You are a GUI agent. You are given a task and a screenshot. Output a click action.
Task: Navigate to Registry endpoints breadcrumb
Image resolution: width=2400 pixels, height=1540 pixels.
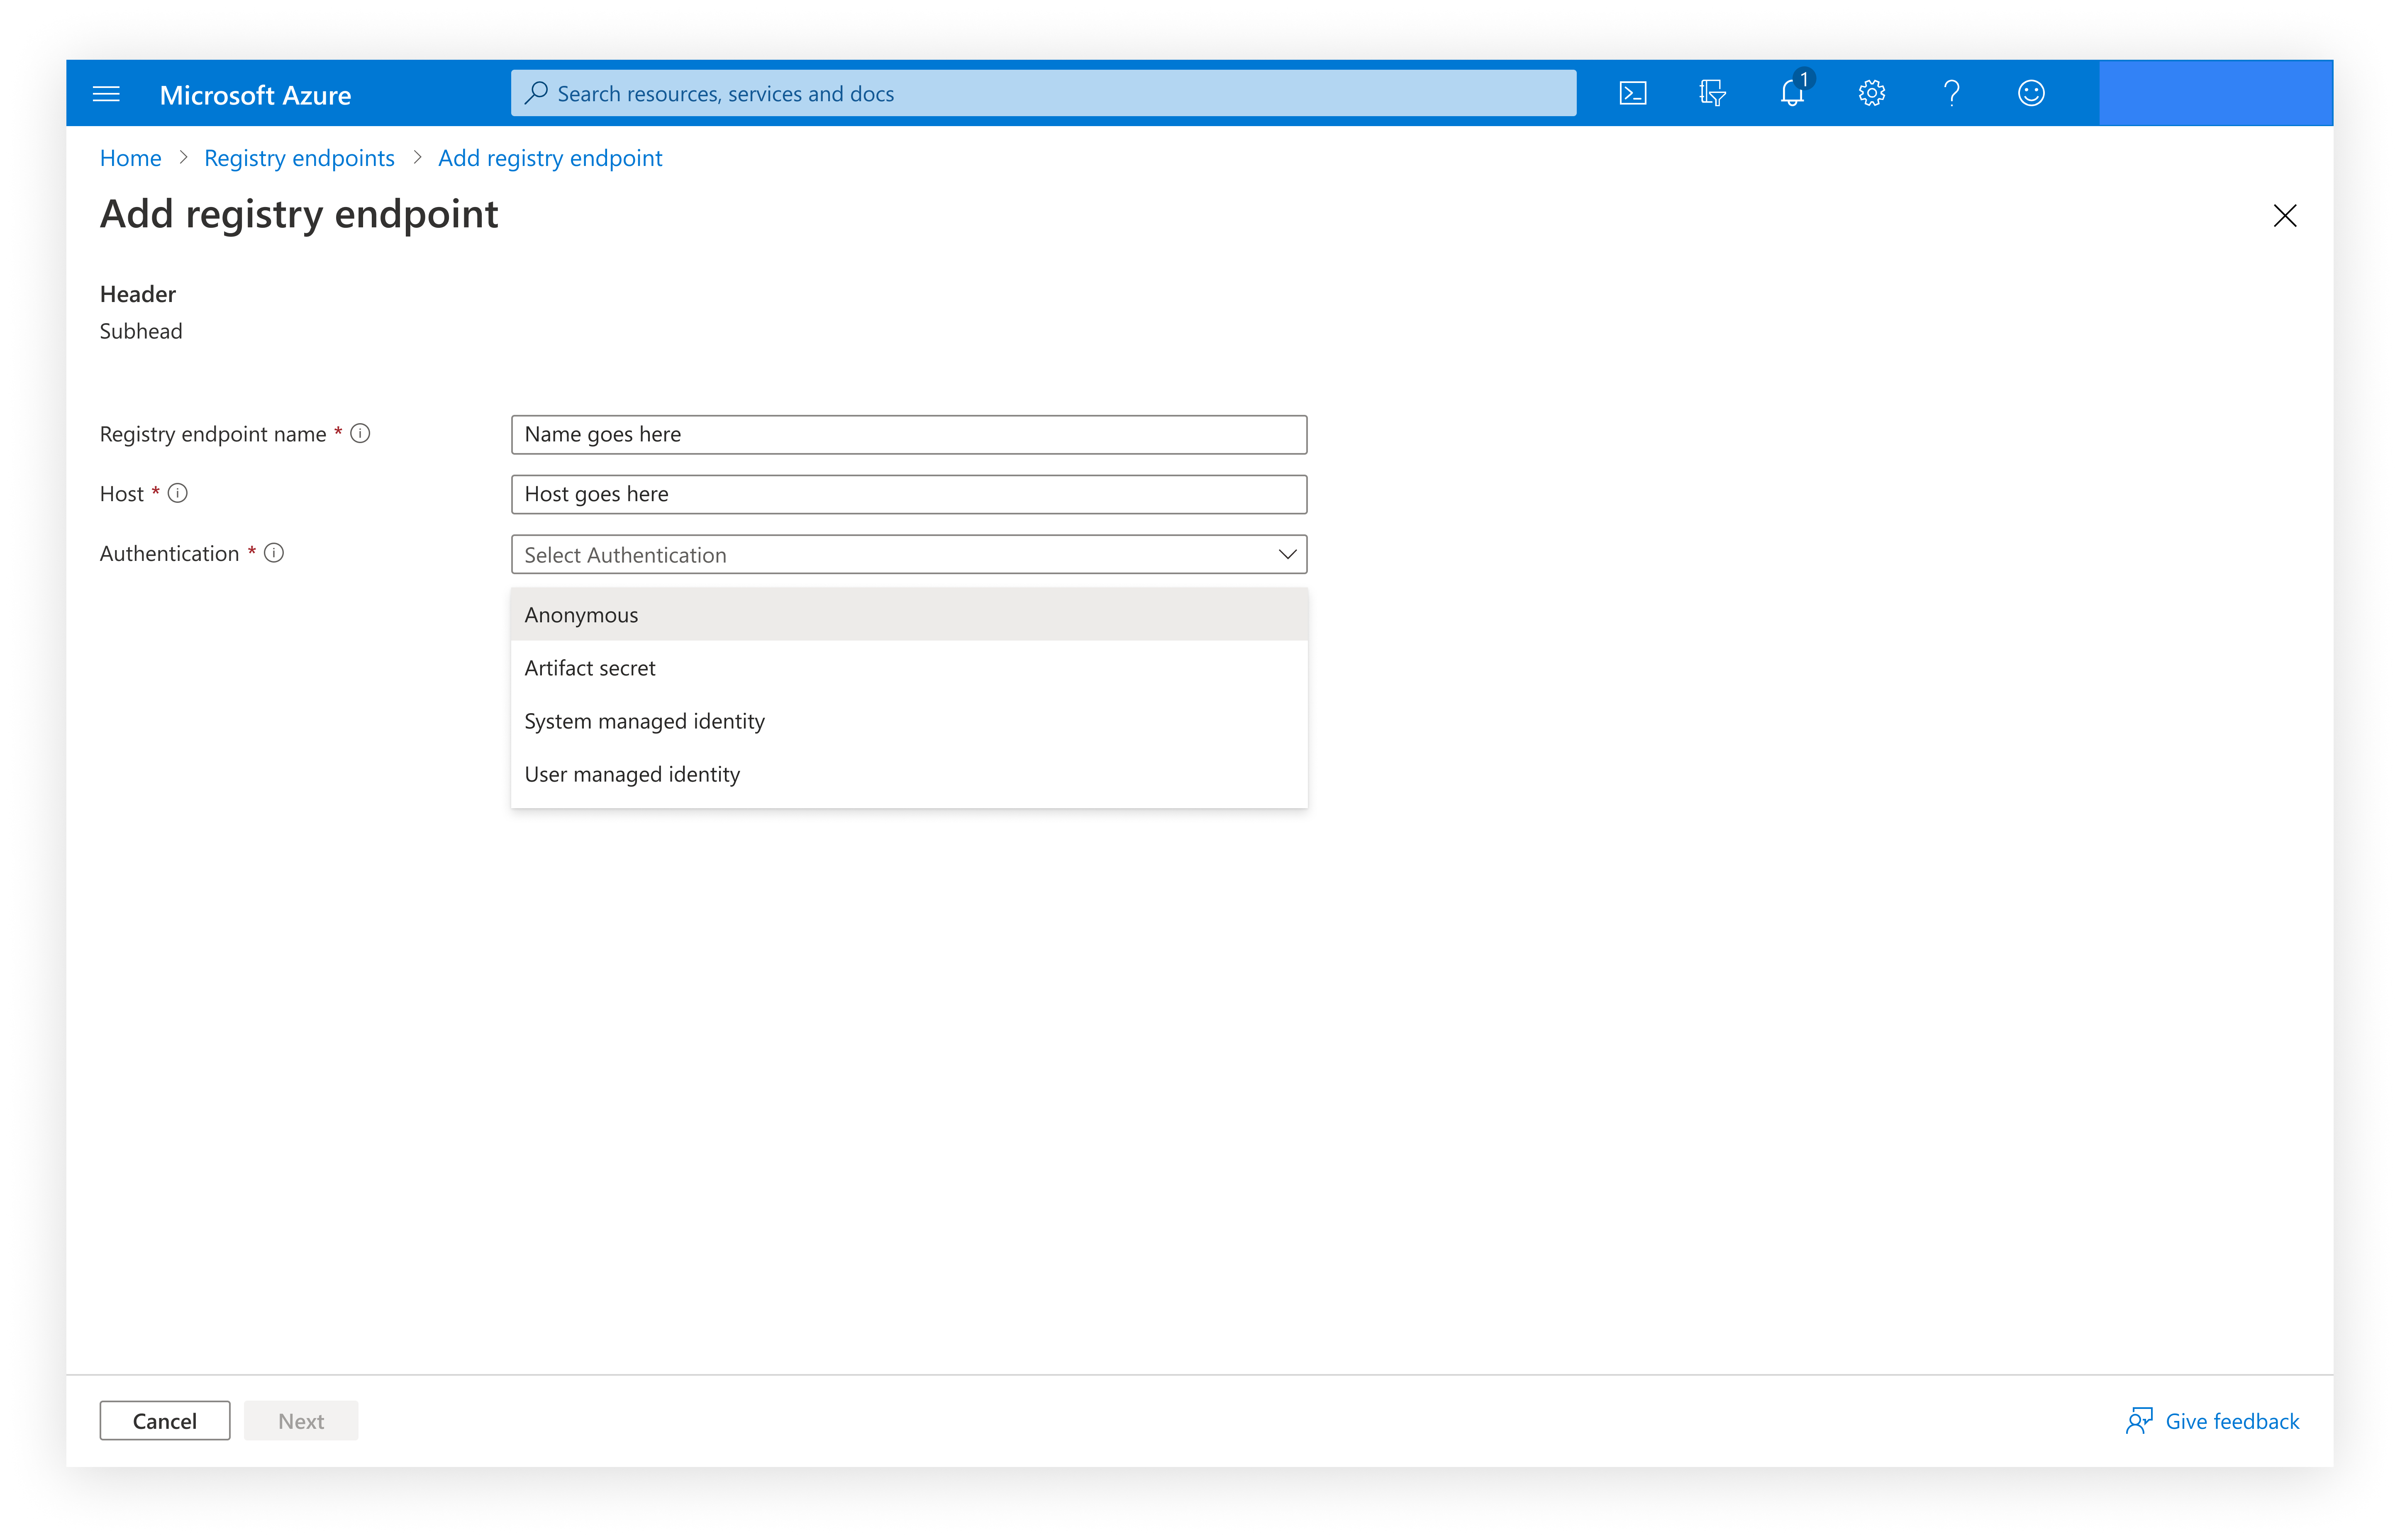(x=299, y=158)
